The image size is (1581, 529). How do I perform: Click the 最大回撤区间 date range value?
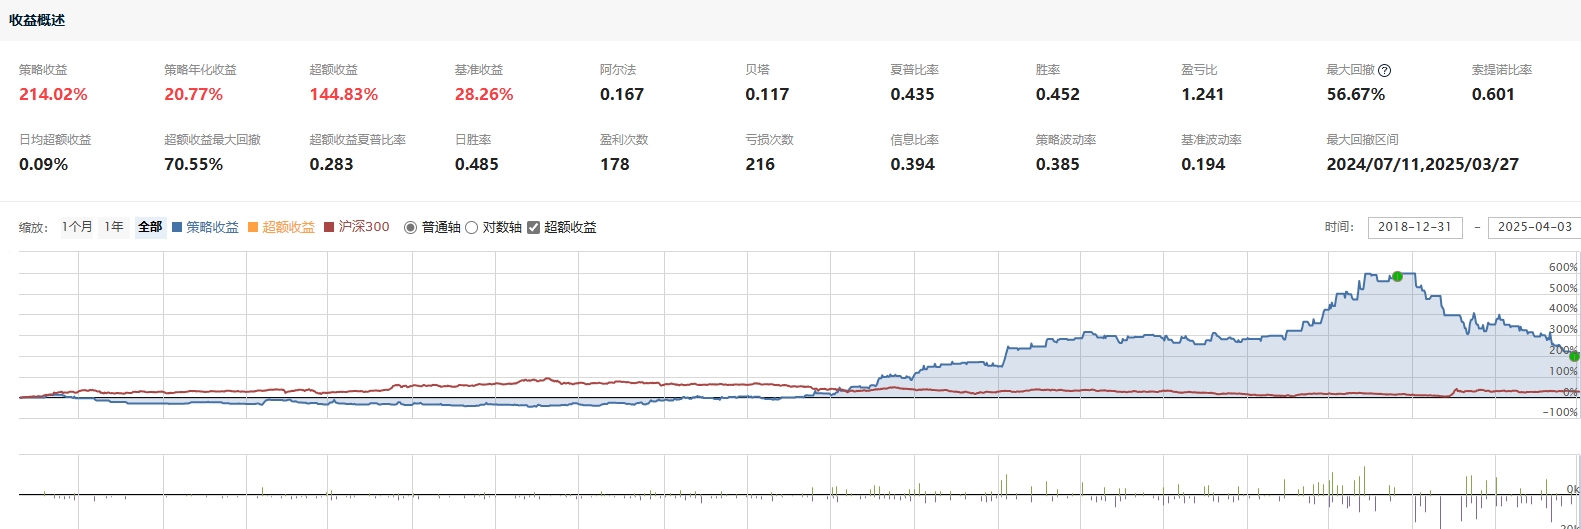tap(1422, 164)
